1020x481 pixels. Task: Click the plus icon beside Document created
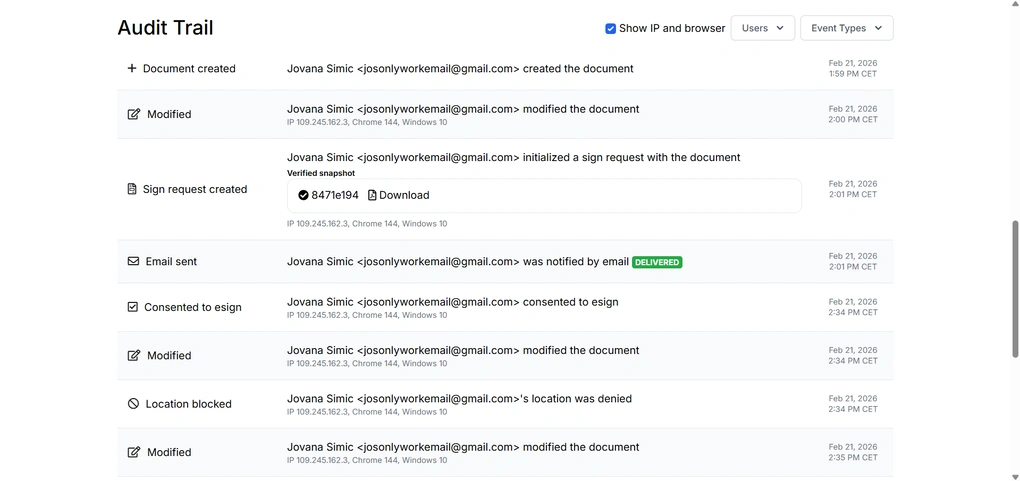tap(131, 68)
